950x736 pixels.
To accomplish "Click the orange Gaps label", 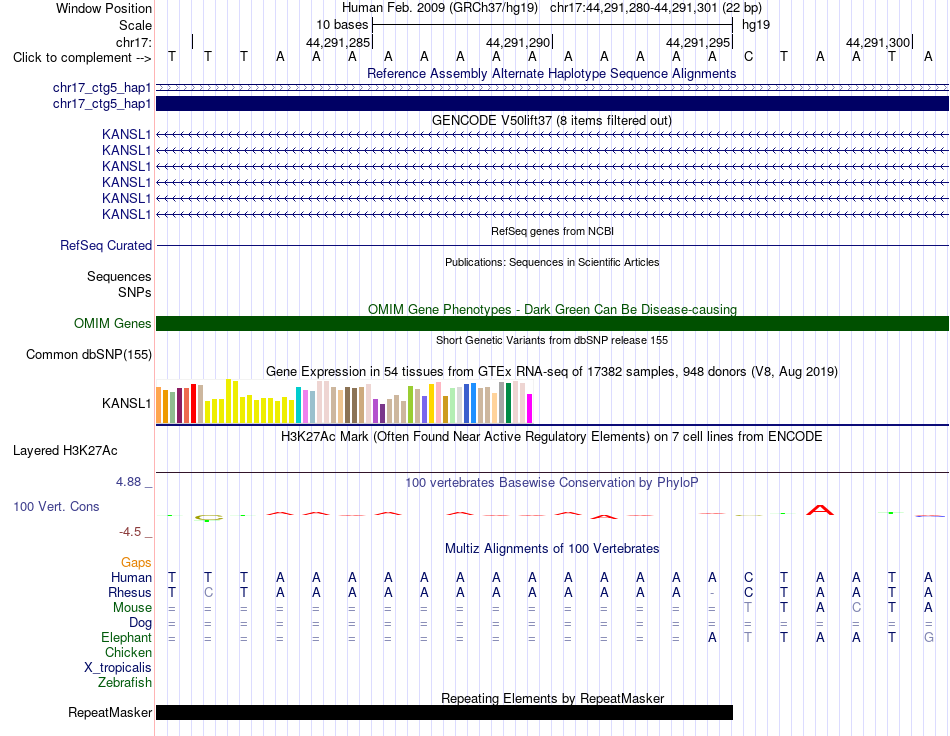I will coord(136,563).
